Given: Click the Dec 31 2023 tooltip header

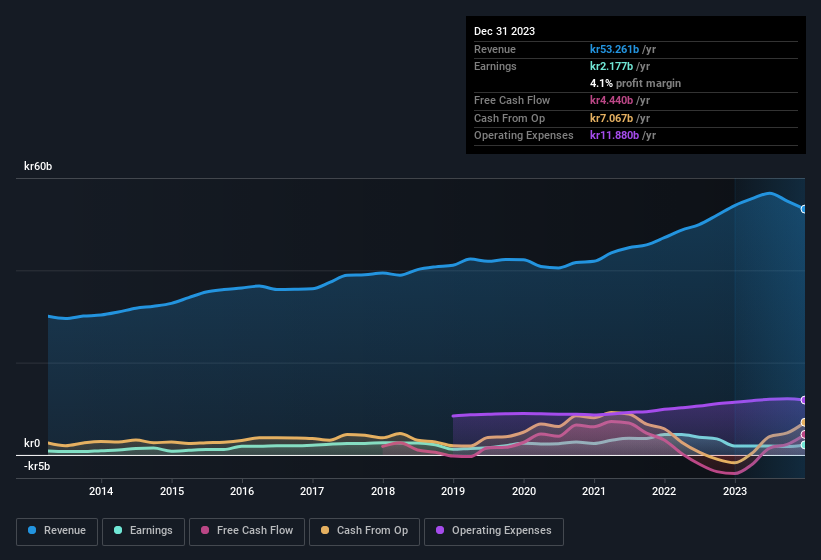Looking at the screenshot, I should click(504, 31).
